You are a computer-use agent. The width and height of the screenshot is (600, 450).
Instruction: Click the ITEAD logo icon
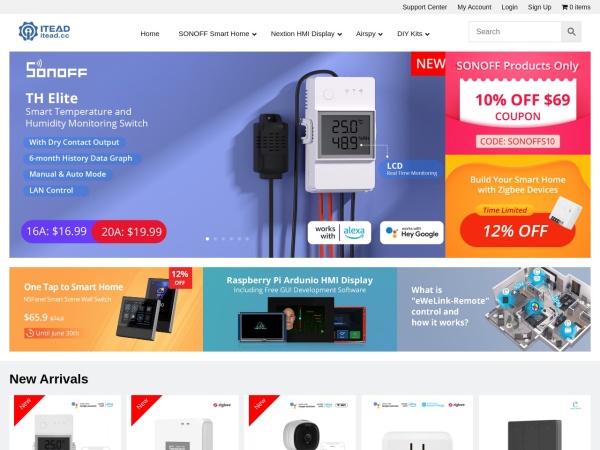(x=28, y=31)
